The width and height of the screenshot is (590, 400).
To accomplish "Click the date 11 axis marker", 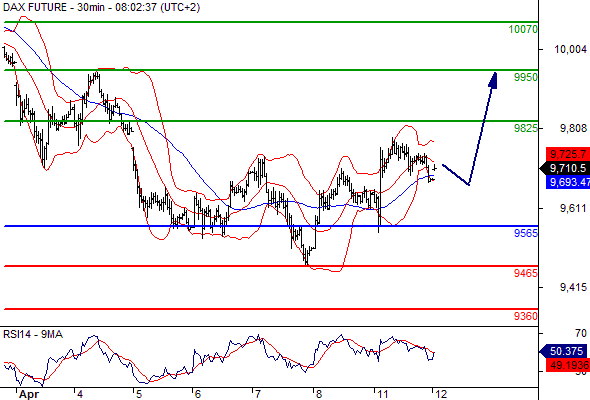I will 383,394.
